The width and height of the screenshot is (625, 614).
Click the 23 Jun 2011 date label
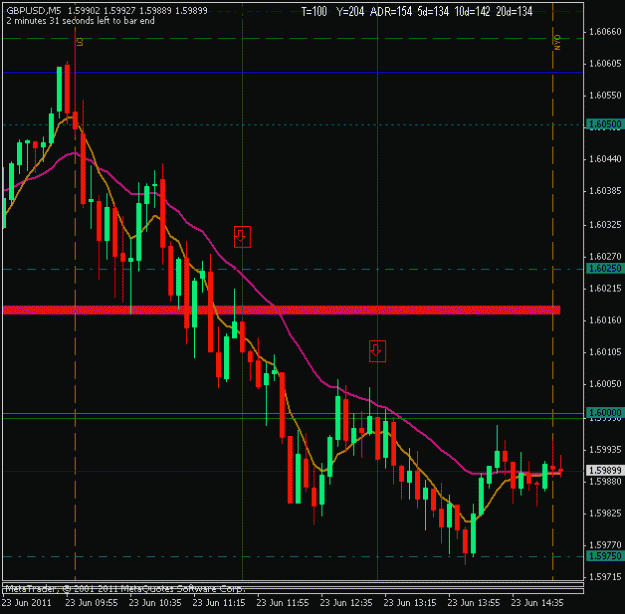click(26, 602)
